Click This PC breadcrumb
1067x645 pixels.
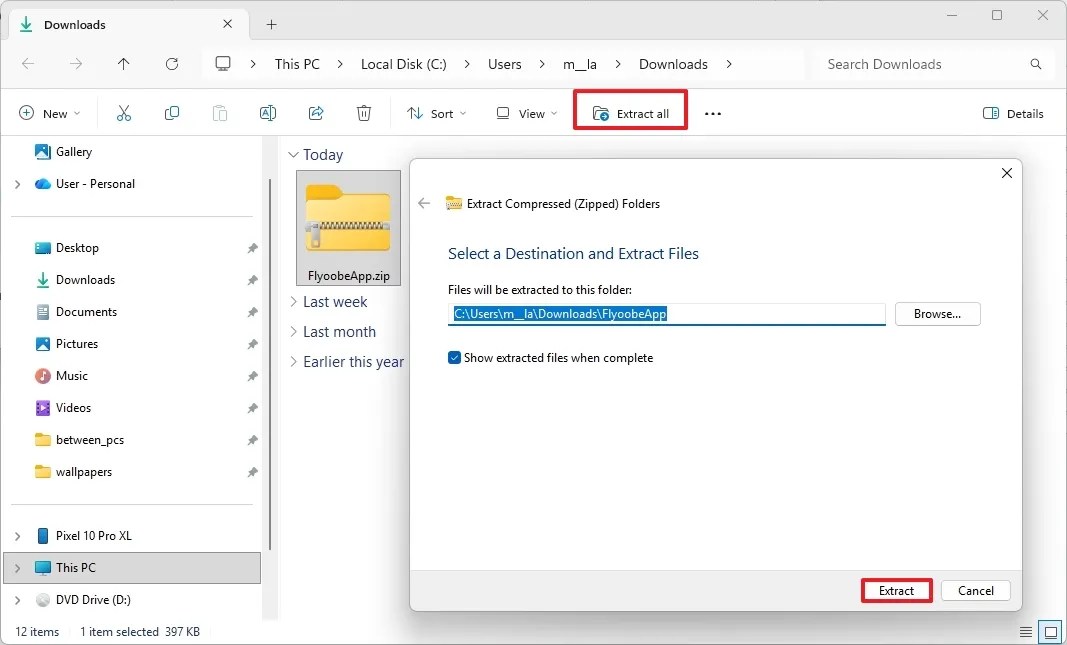pyautogui.click(x=297, y=64)
